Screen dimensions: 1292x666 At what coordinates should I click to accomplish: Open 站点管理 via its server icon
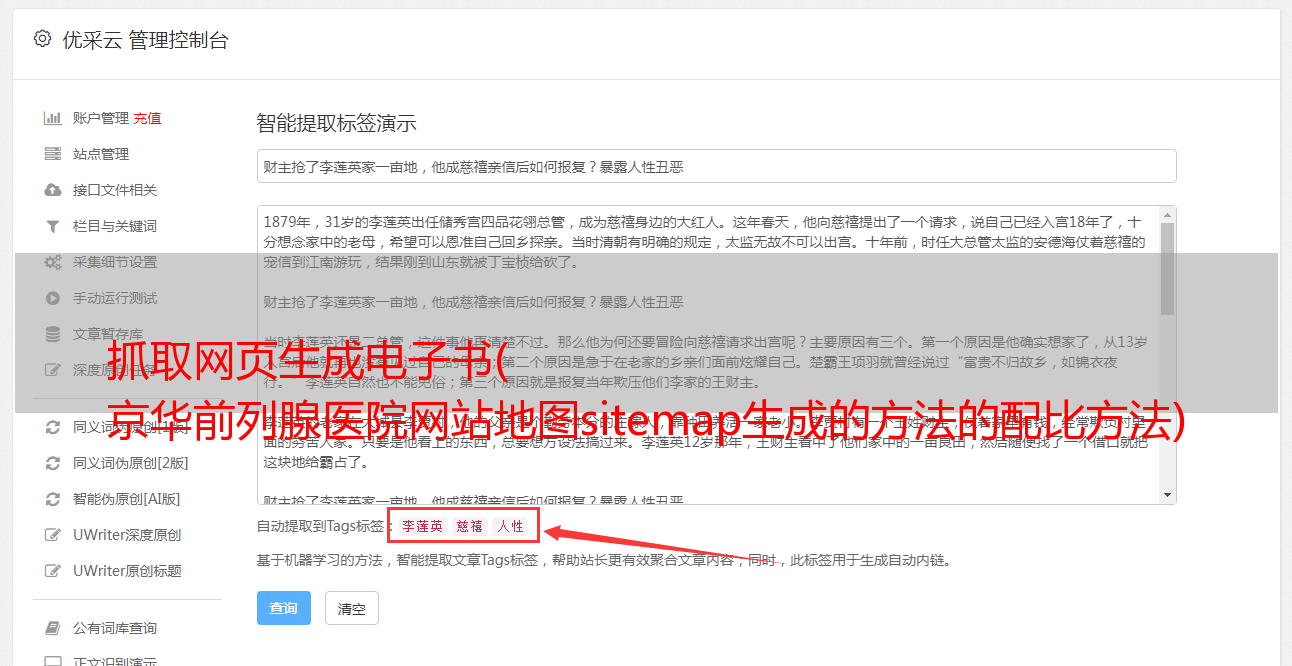pyautogui.click(x=53, y=154)
